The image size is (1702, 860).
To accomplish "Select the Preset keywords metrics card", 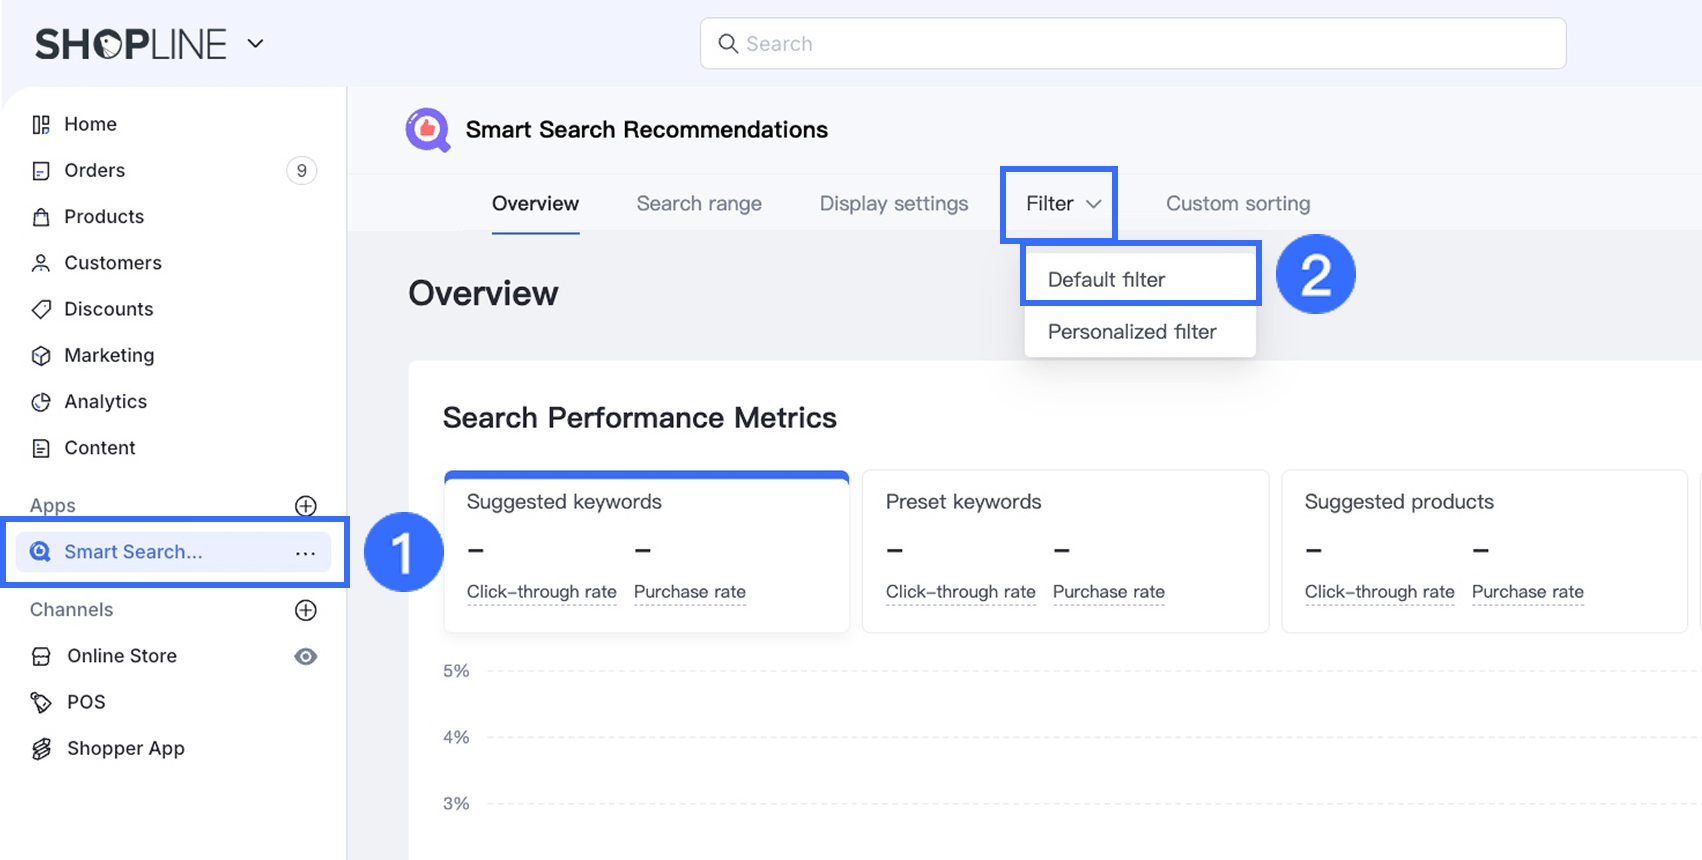I will click(x=1065, y=551).
